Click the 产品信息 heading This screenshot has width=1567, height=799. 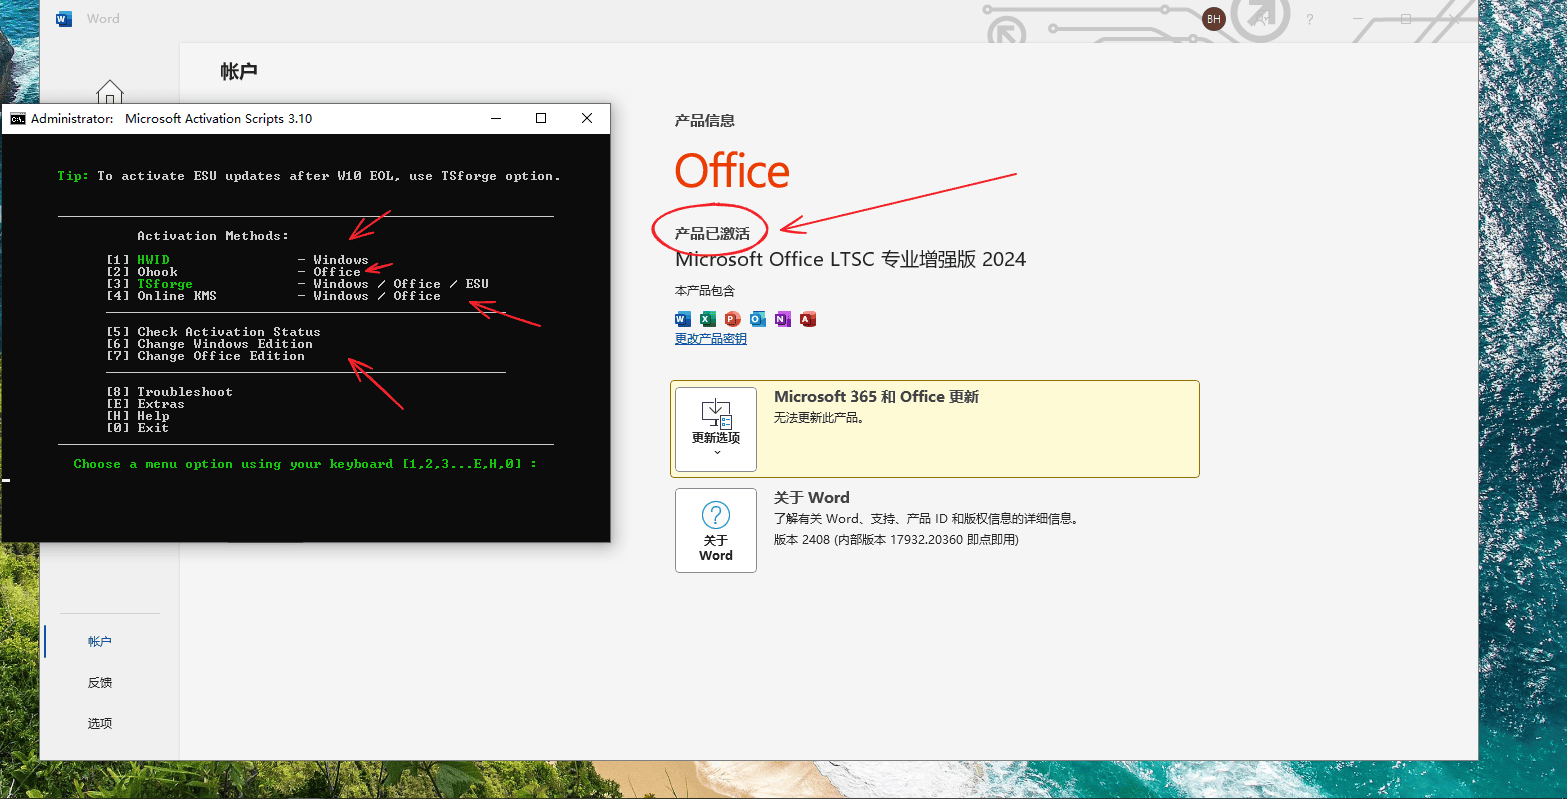[705, 120]
